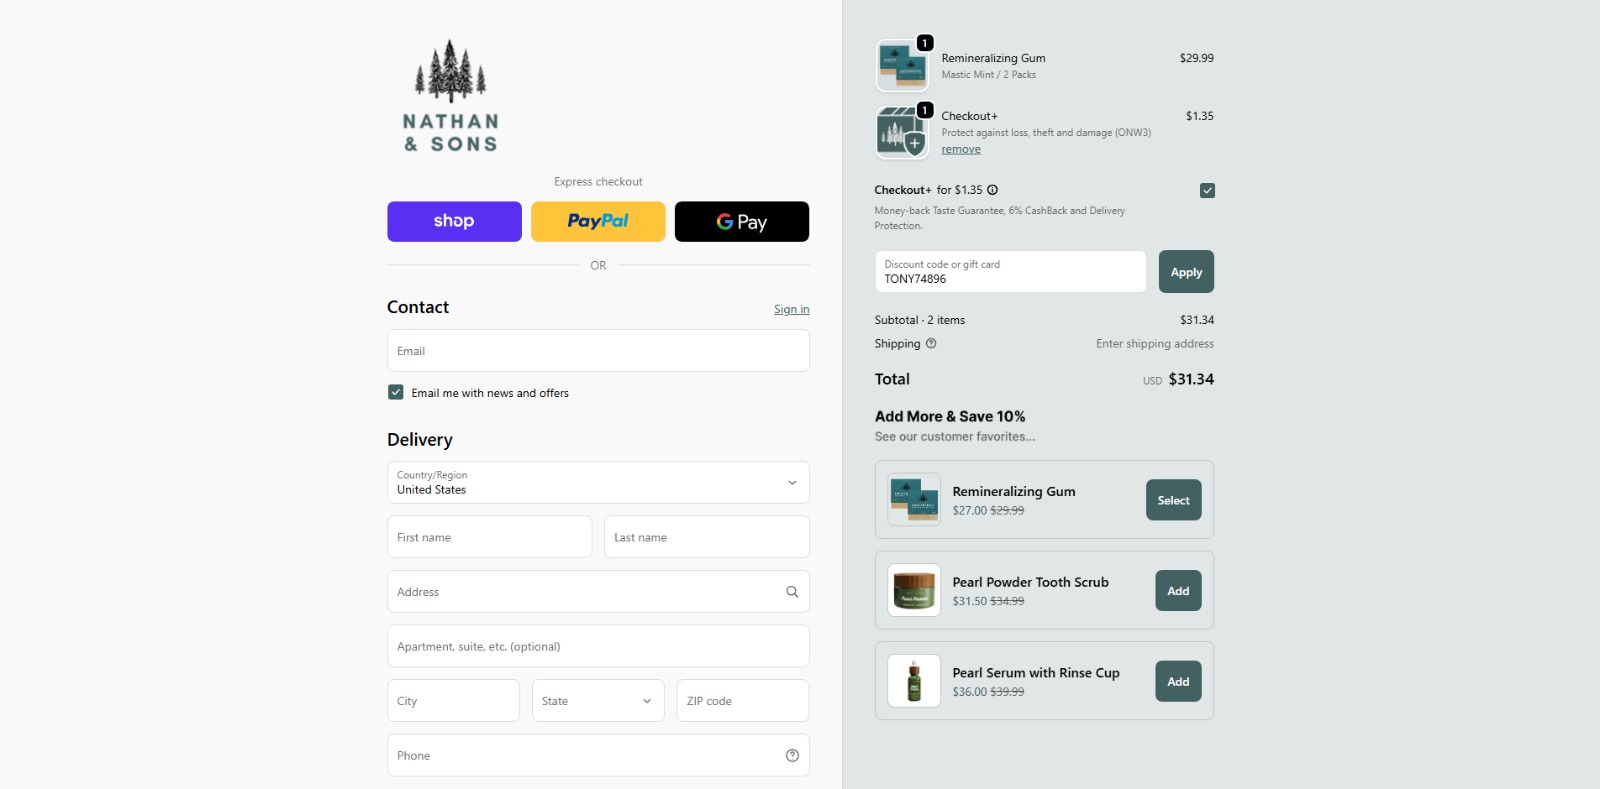
Task: Apply the discount code TONY74896
Action: (x=1186, y=272)
